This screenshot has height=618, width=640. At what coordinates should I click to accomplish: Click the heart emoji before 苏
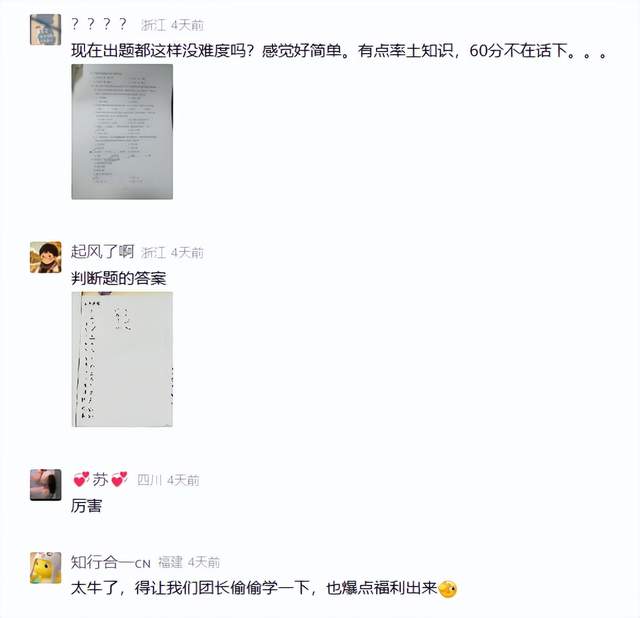coord(81,480)
